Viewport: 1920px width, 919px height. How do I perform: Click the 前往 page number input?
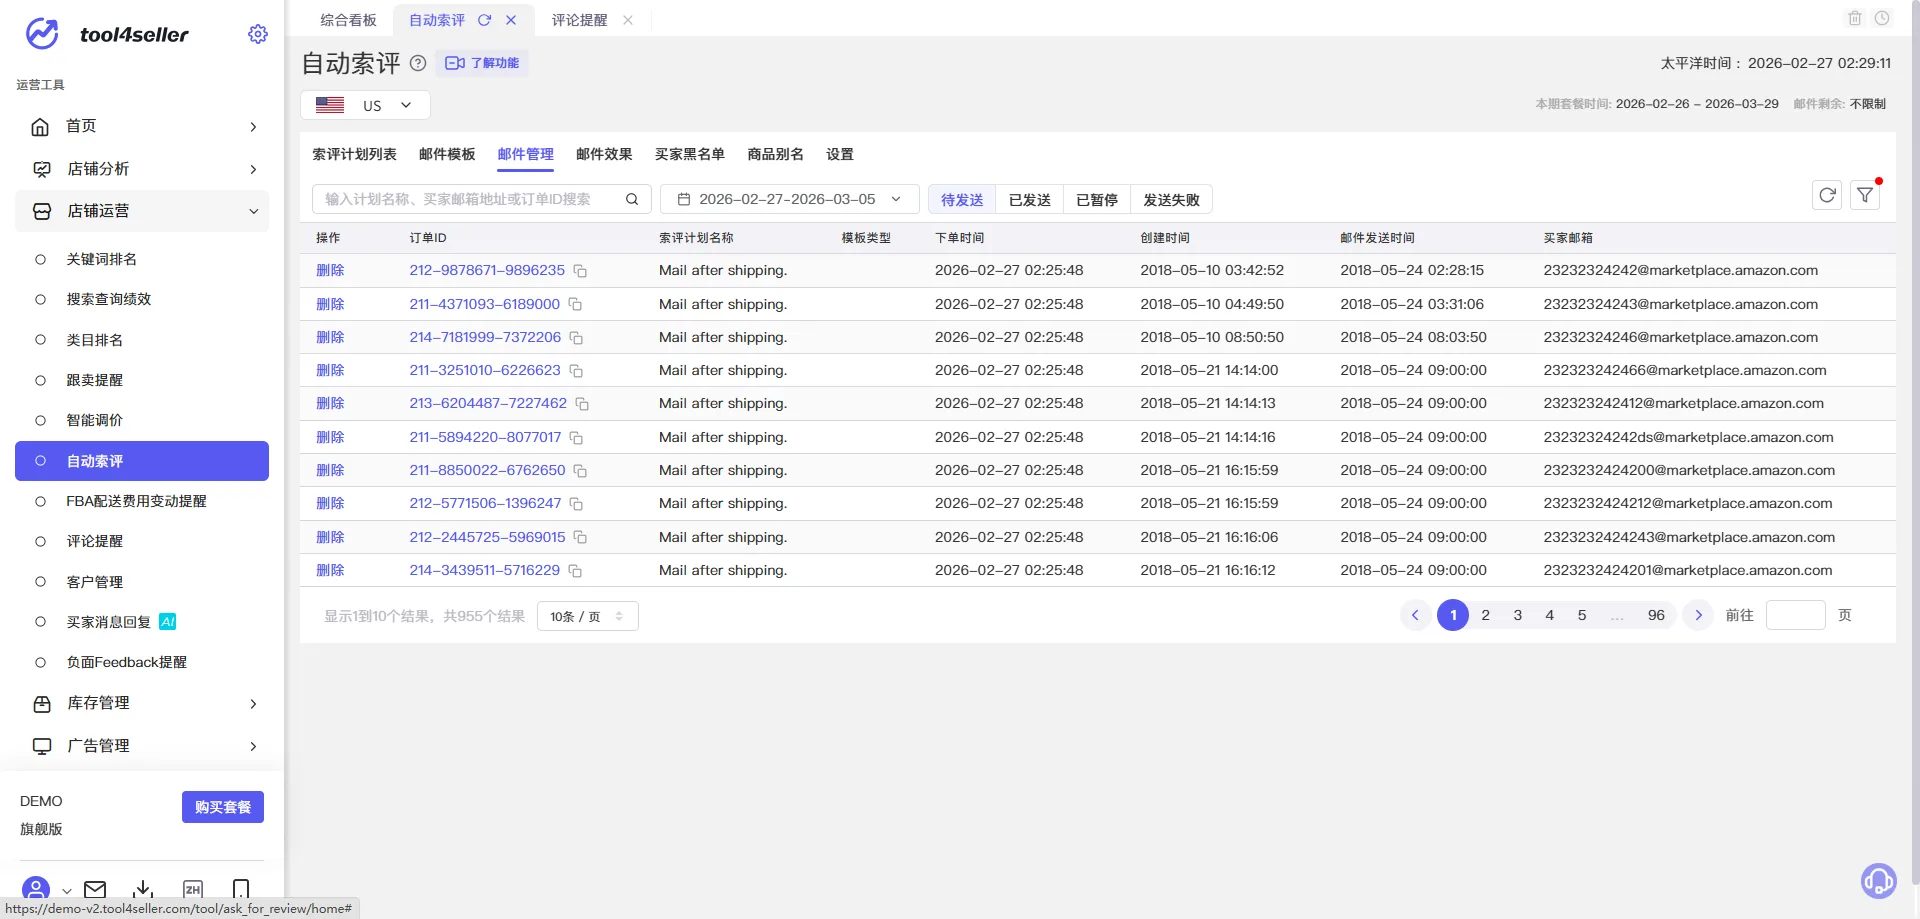(1796, 615)
